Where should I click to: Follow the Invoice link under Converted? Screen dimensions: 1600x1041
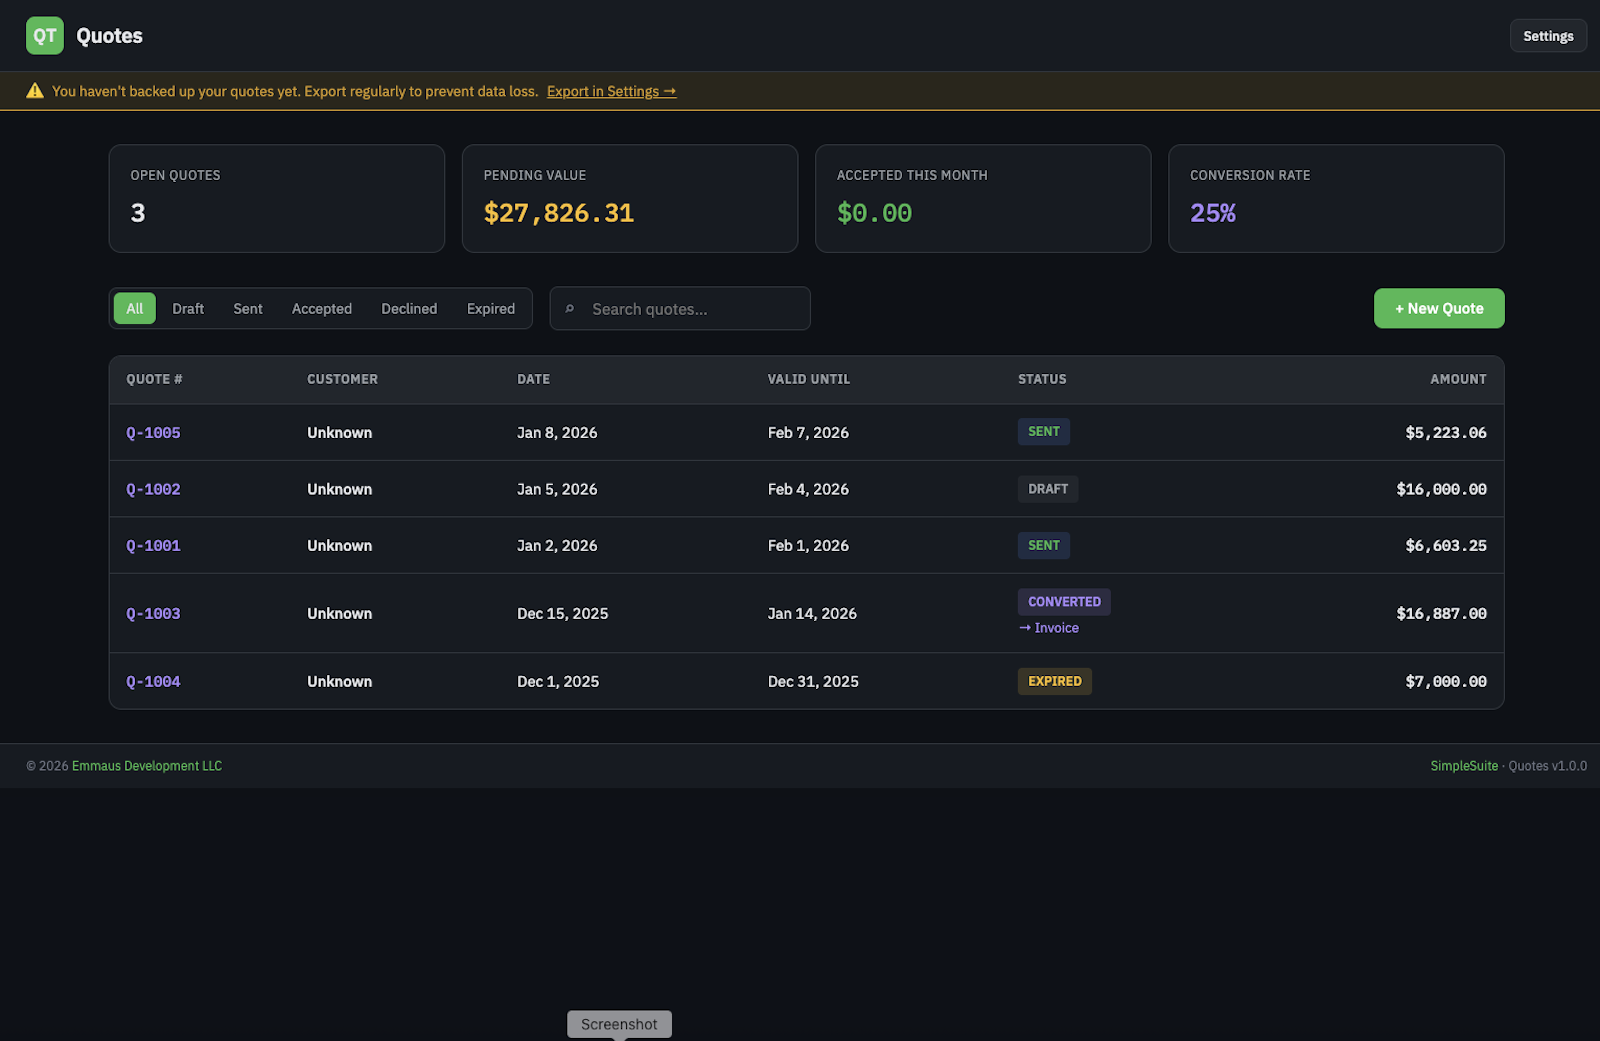tap(1049, 628)
